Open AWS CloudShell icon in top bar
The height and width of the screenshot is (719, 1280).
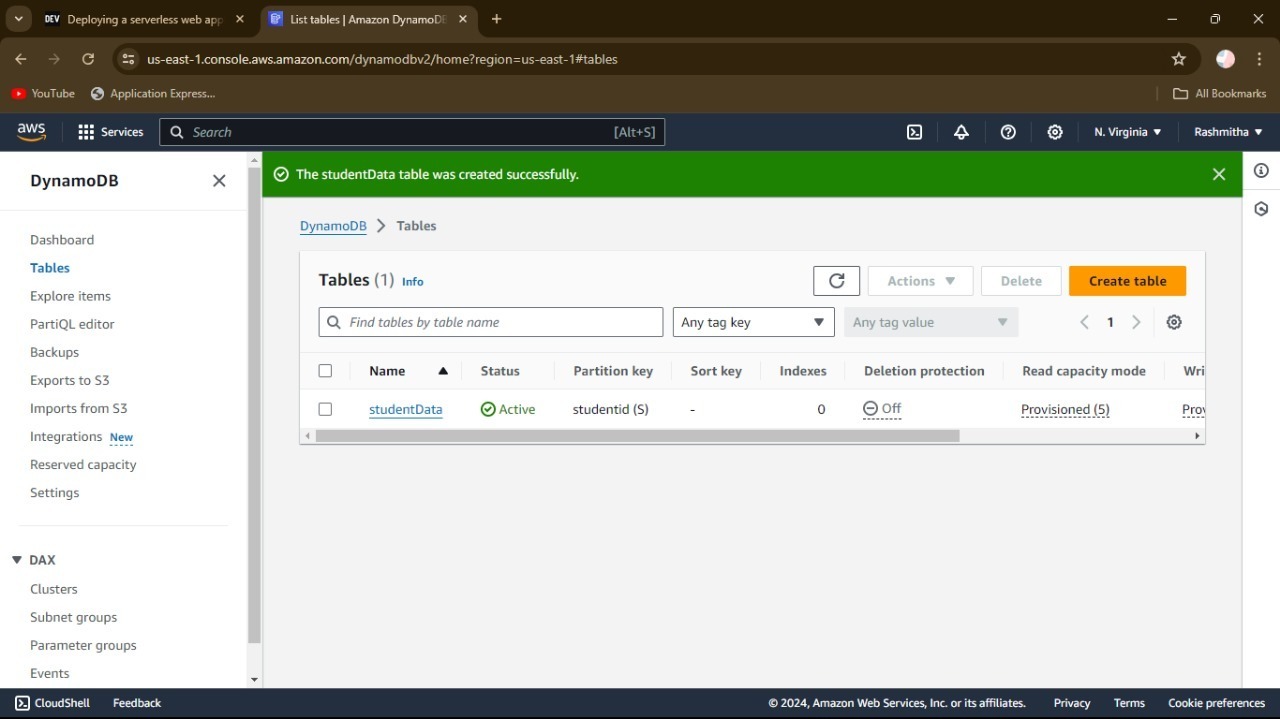pos(914,132)
